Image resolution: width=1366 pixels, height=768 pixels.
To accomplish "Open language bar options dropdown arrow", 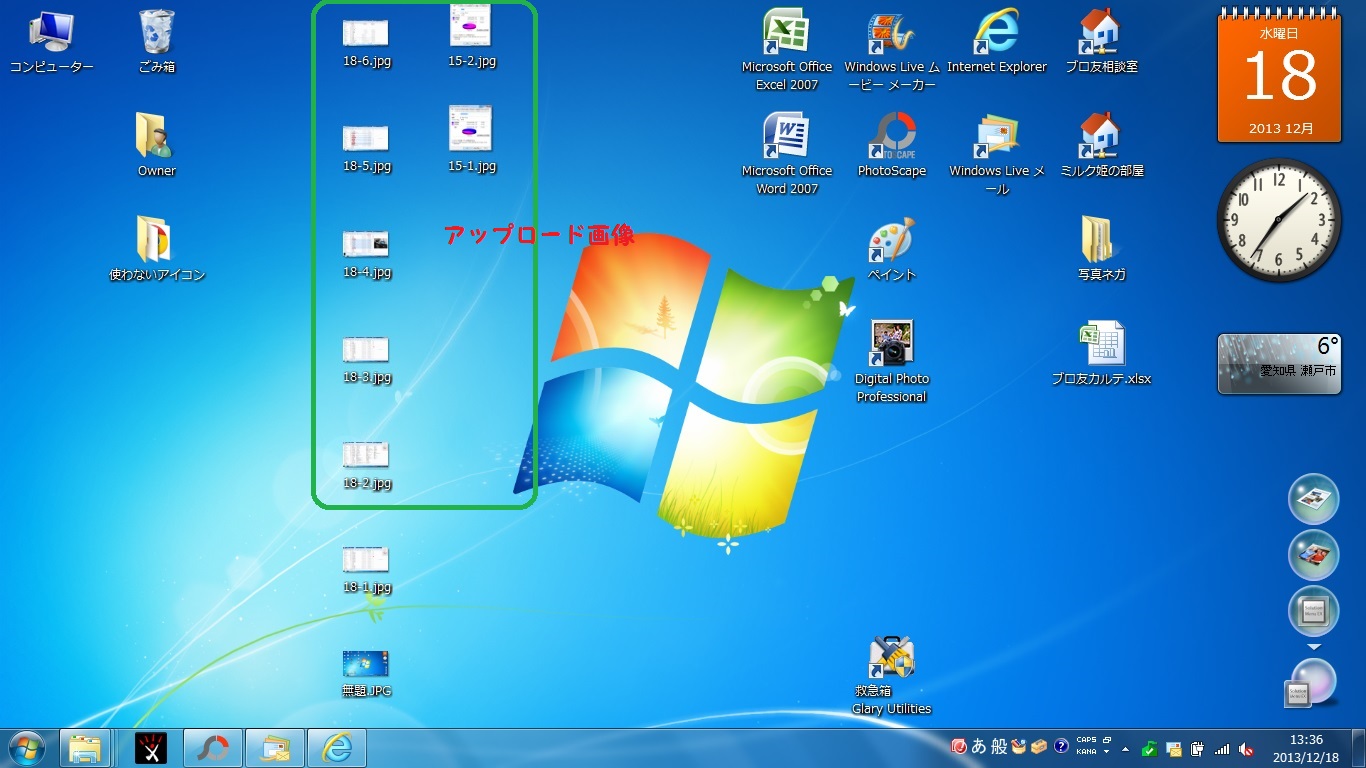I will click(1107, 752).
